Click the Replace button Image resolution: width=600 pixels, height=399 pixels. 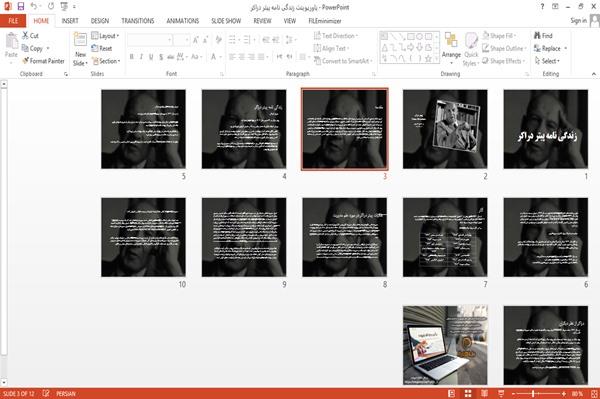tap(548, 48)
